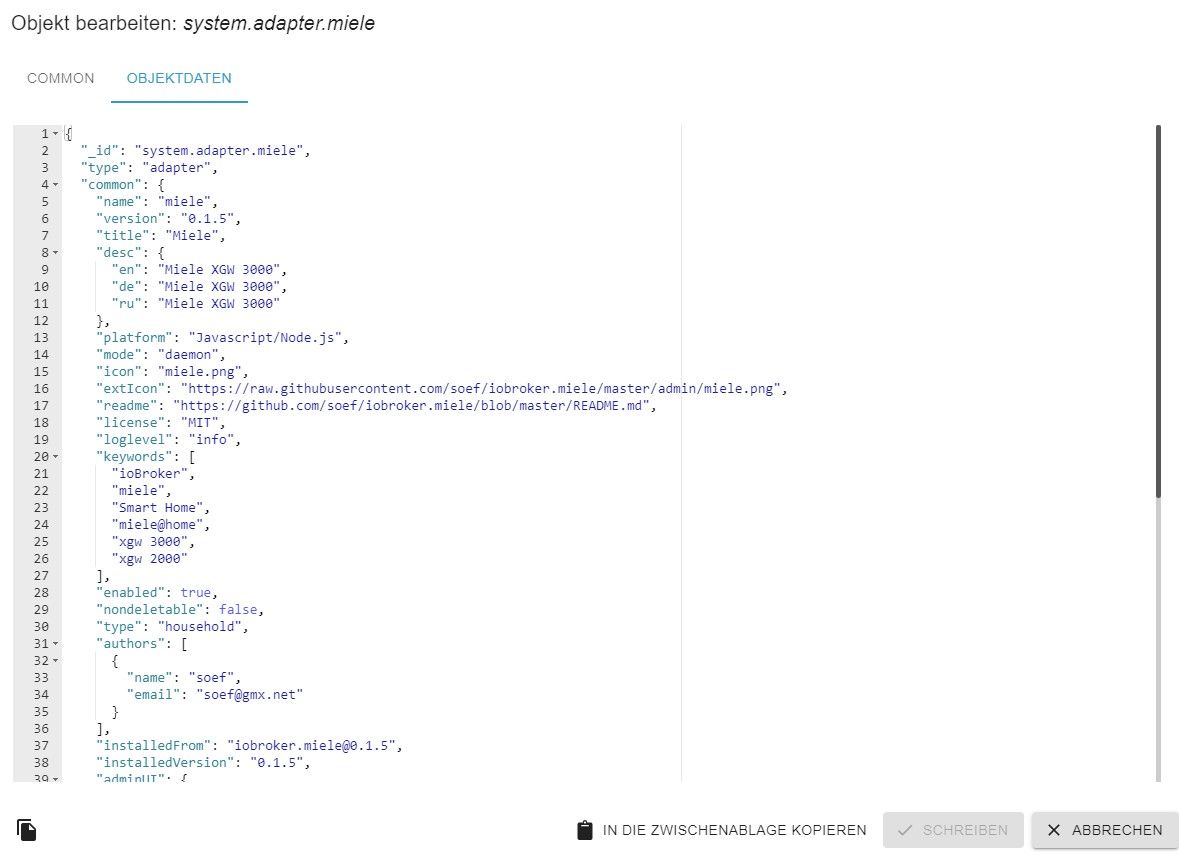
Task: Fold the "keywords" array at line 20
Action: pyautogui.click(x=55, y=457)
